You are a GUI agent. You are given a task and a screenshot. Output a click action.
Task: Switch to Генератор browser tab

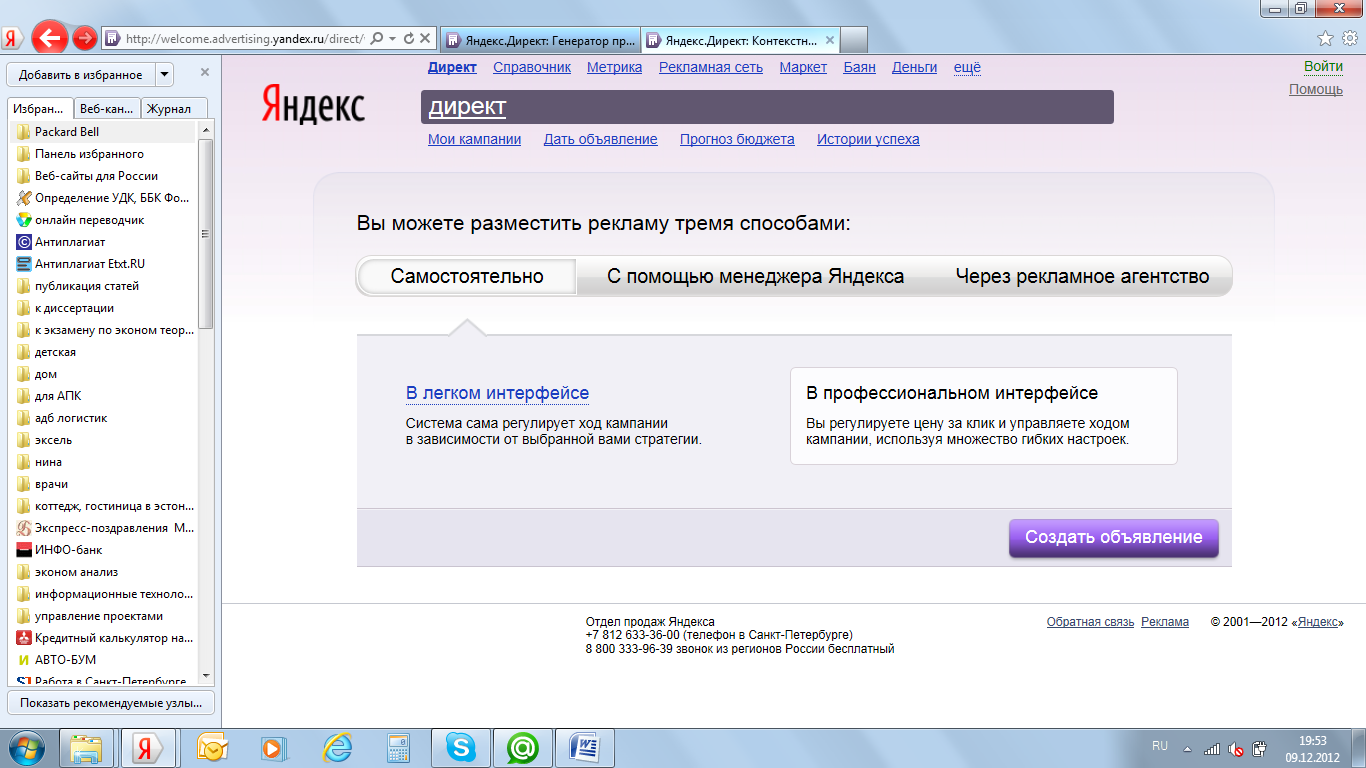click(541, 40)
